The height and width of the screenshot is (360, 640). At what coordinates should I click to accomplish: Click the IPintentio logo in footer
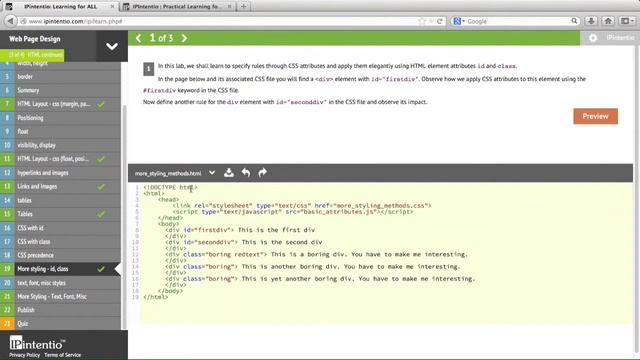click(x=37, y=343)
